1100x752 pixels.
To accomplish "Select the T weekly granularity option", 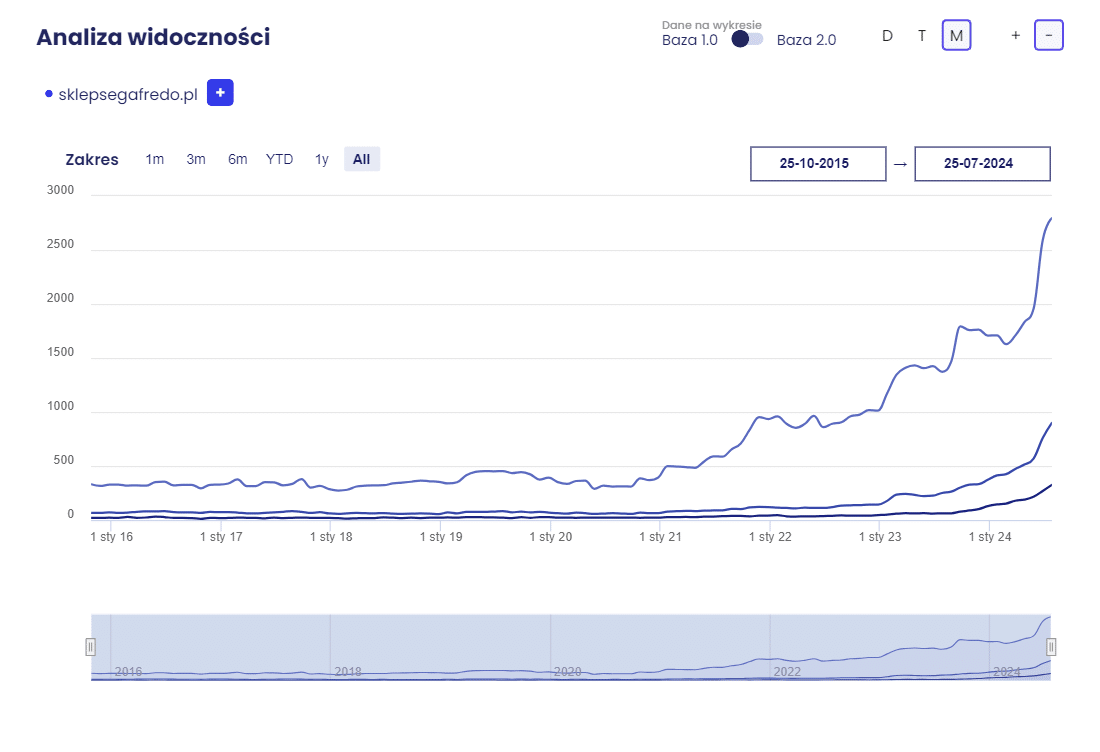I will 922,36.
